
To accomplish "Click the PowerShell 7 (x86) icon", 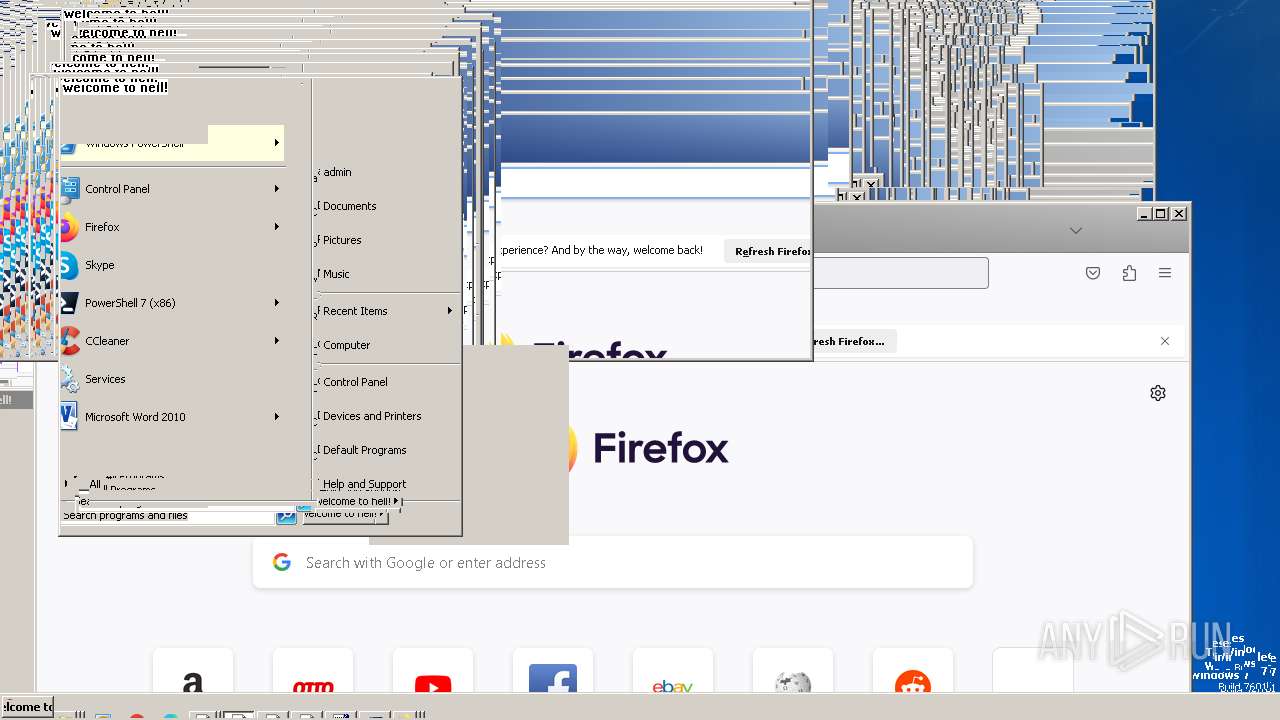I will tap(69, 303).
